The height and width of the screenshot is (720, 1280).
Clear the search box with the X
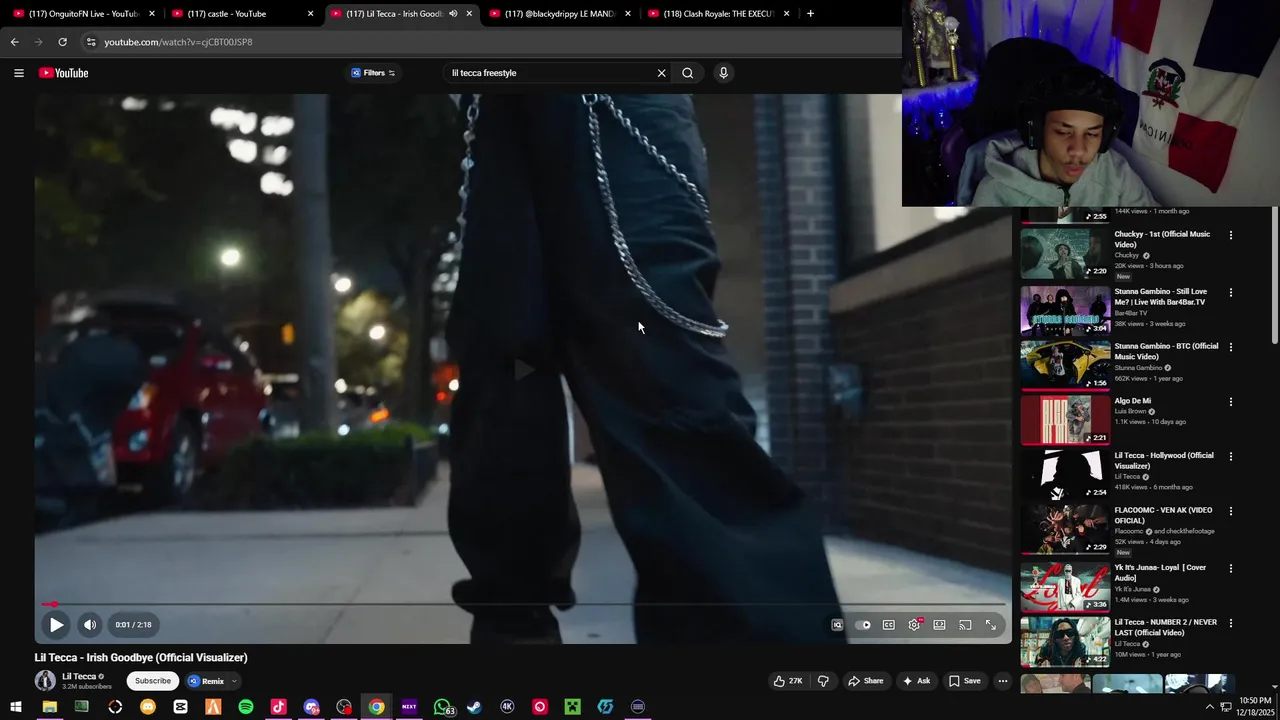click(x=661, y=73)
